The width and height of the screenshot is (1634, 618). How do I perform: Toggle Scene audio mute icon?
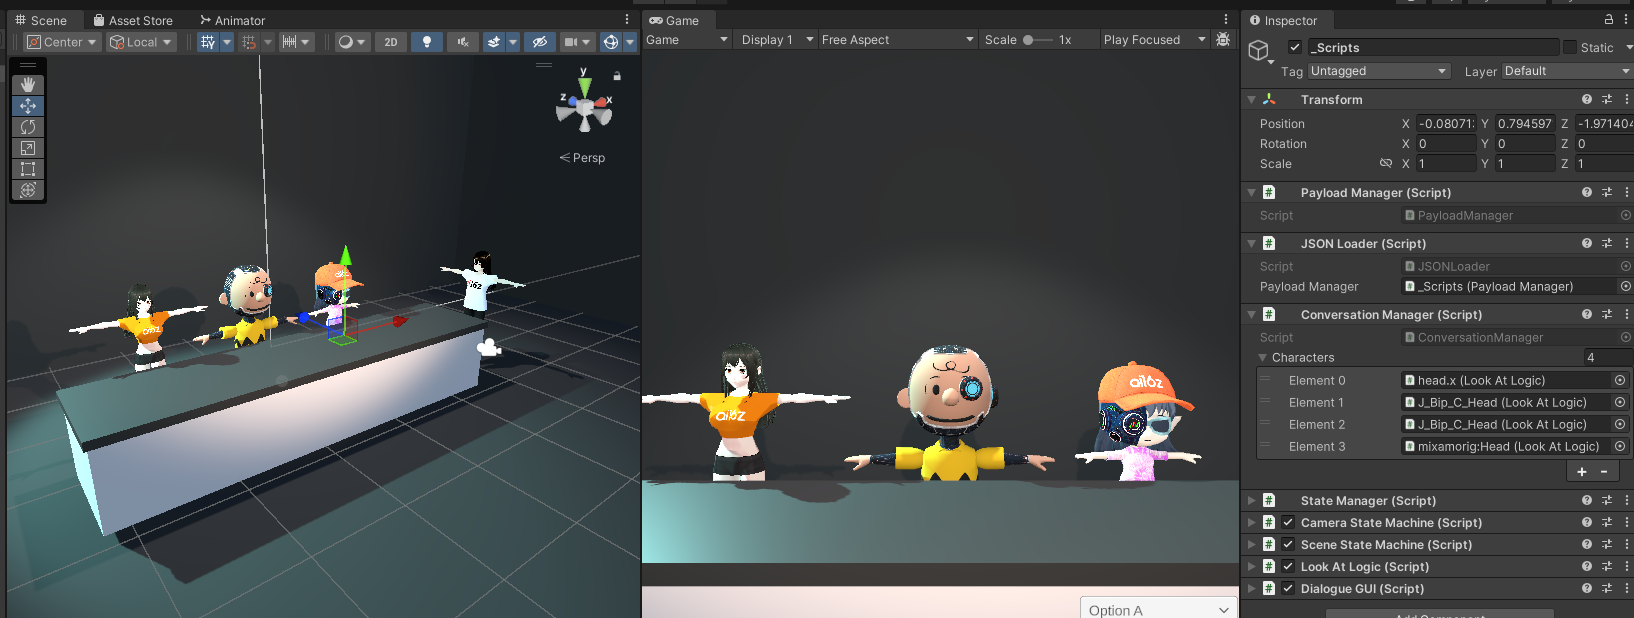[x=462, y=42]
